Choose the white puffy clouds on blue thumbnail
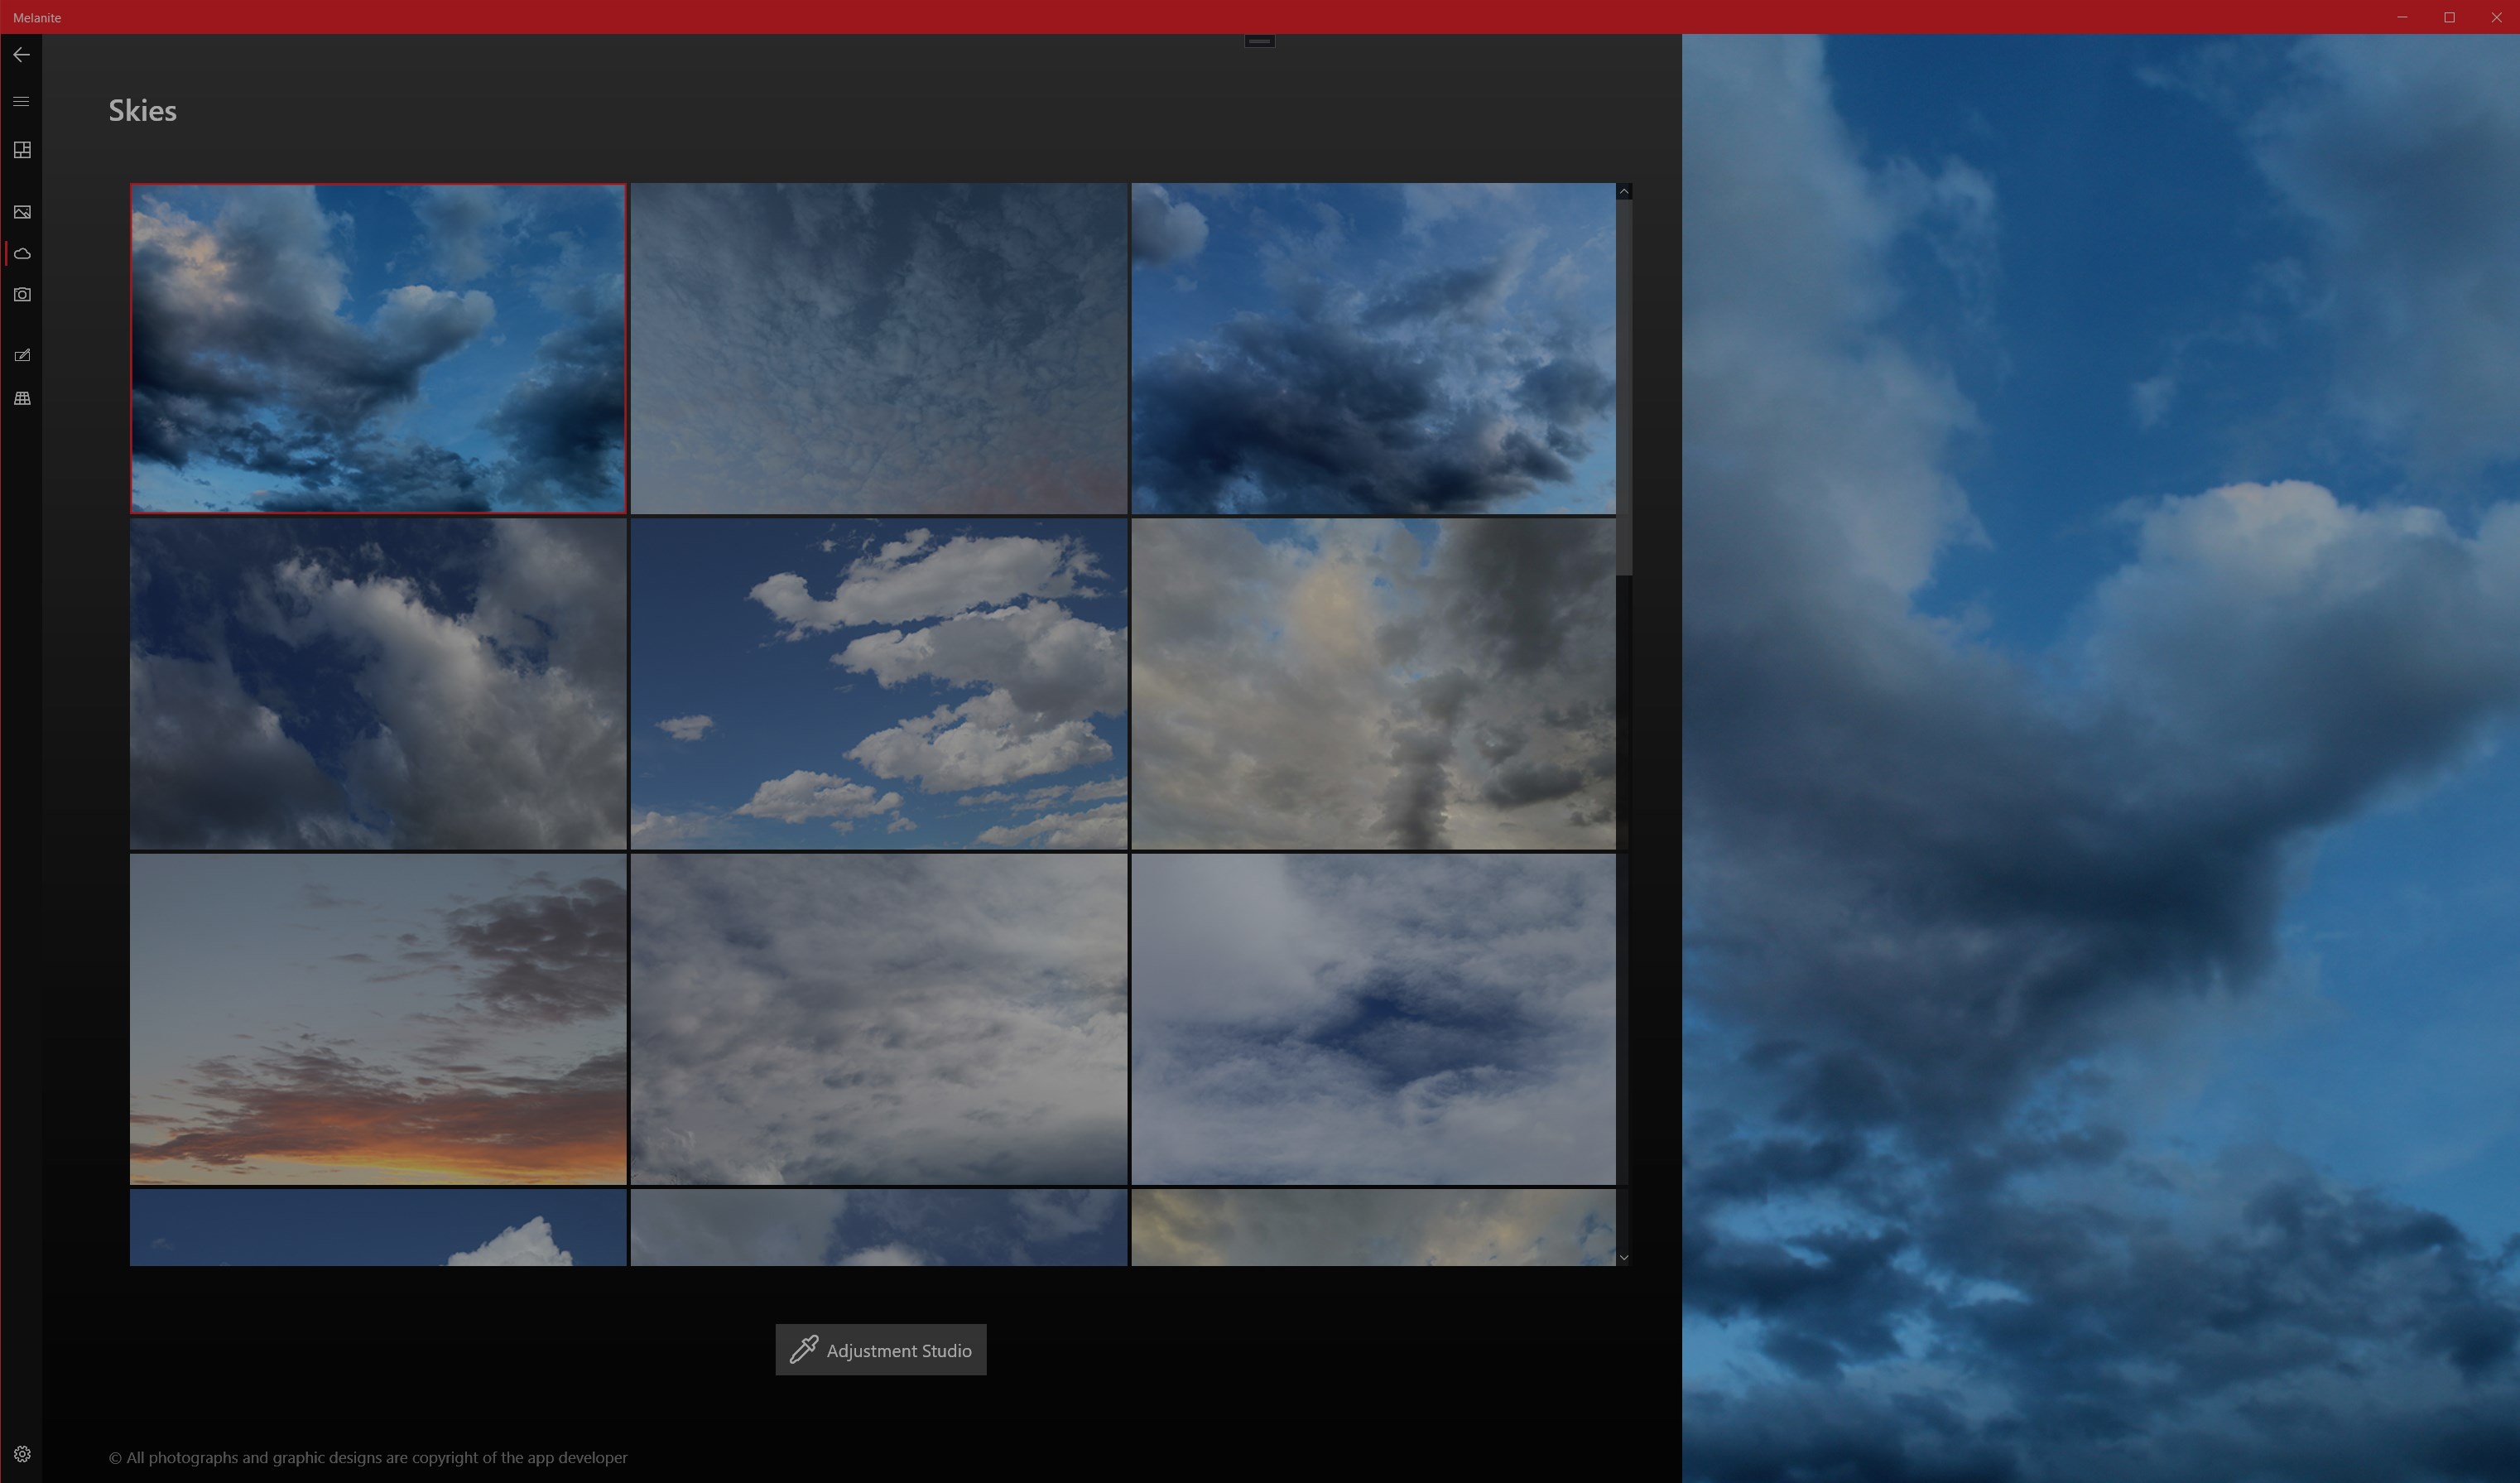The height and width of the screenshot is (1483, 2520). coord(878,684)
